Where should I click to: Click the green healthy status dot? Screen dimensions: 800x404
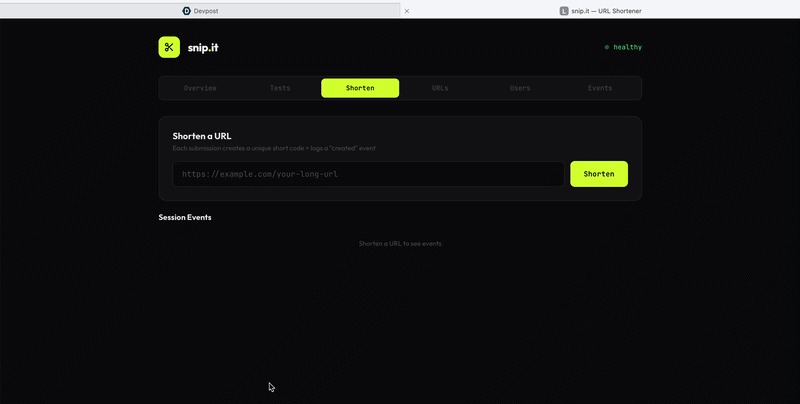coord(607,47)
